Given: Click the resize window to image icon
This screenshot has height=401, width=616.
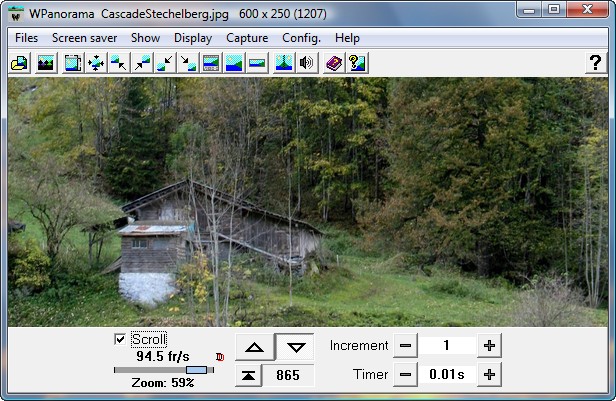Looking at the screenshot, I should [73, 63].
